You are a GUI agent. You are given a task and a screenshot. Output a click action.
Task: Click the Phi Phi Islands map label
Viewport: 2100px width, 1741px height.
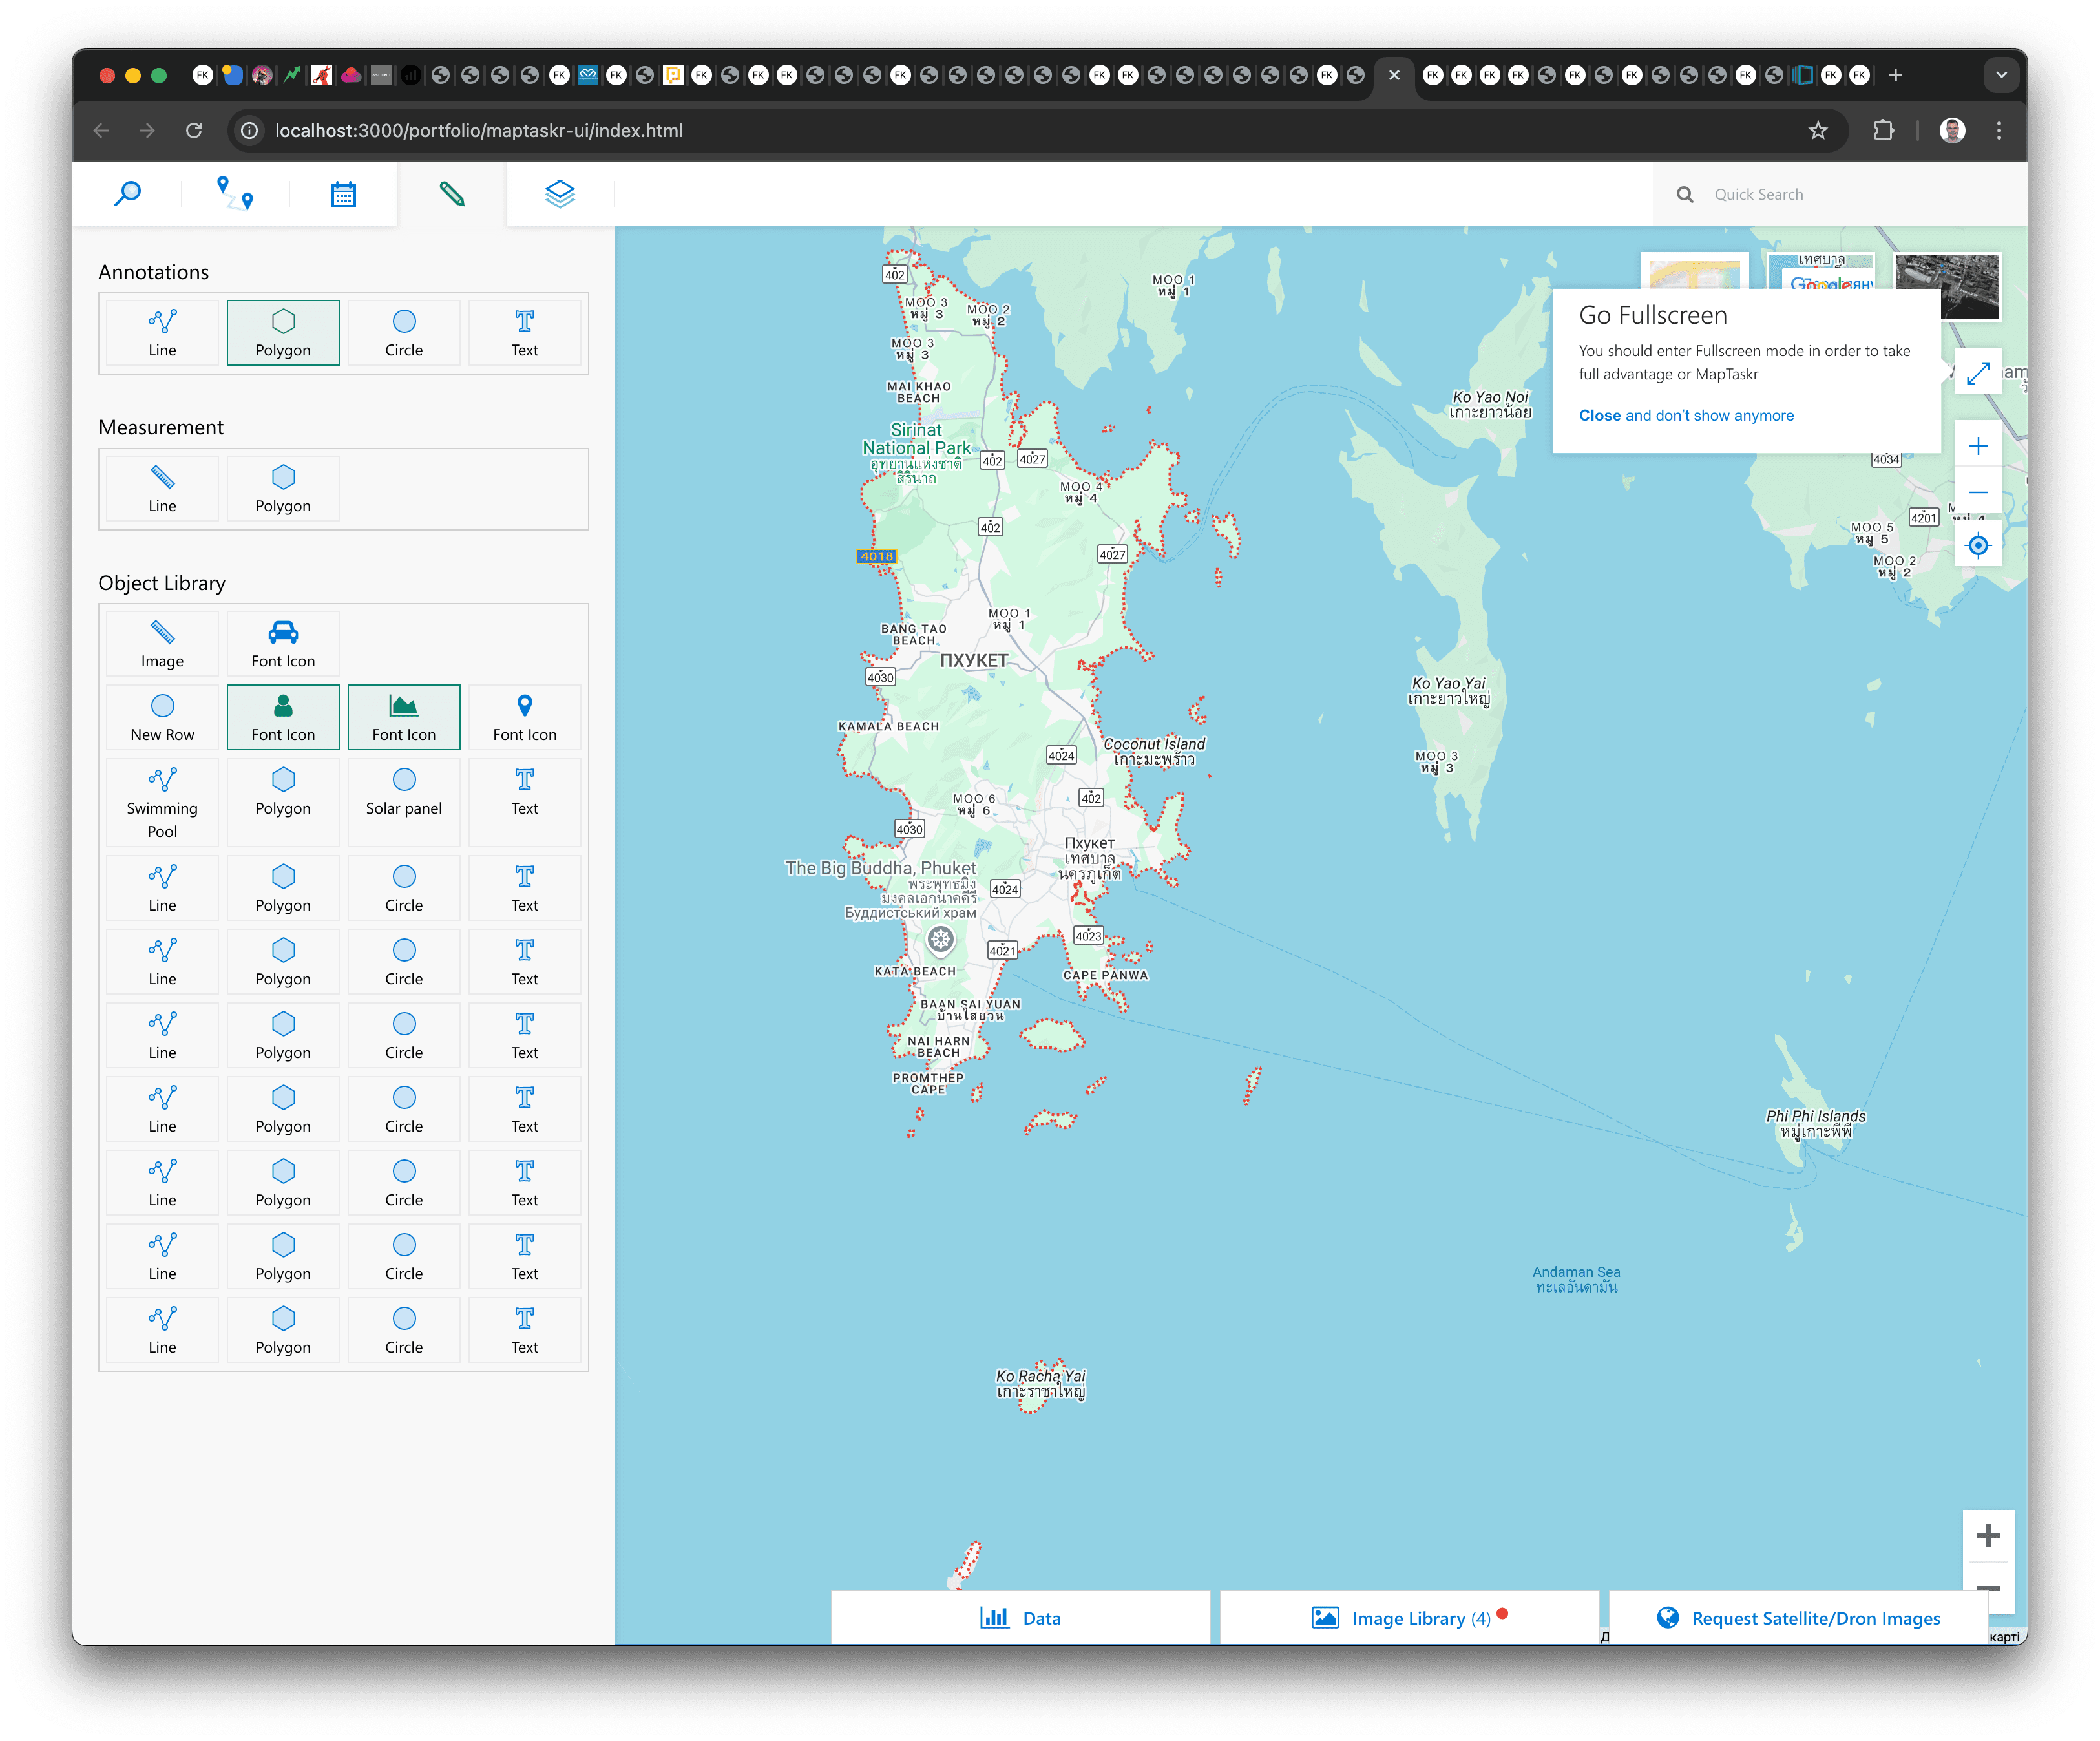(1815, 1123)
